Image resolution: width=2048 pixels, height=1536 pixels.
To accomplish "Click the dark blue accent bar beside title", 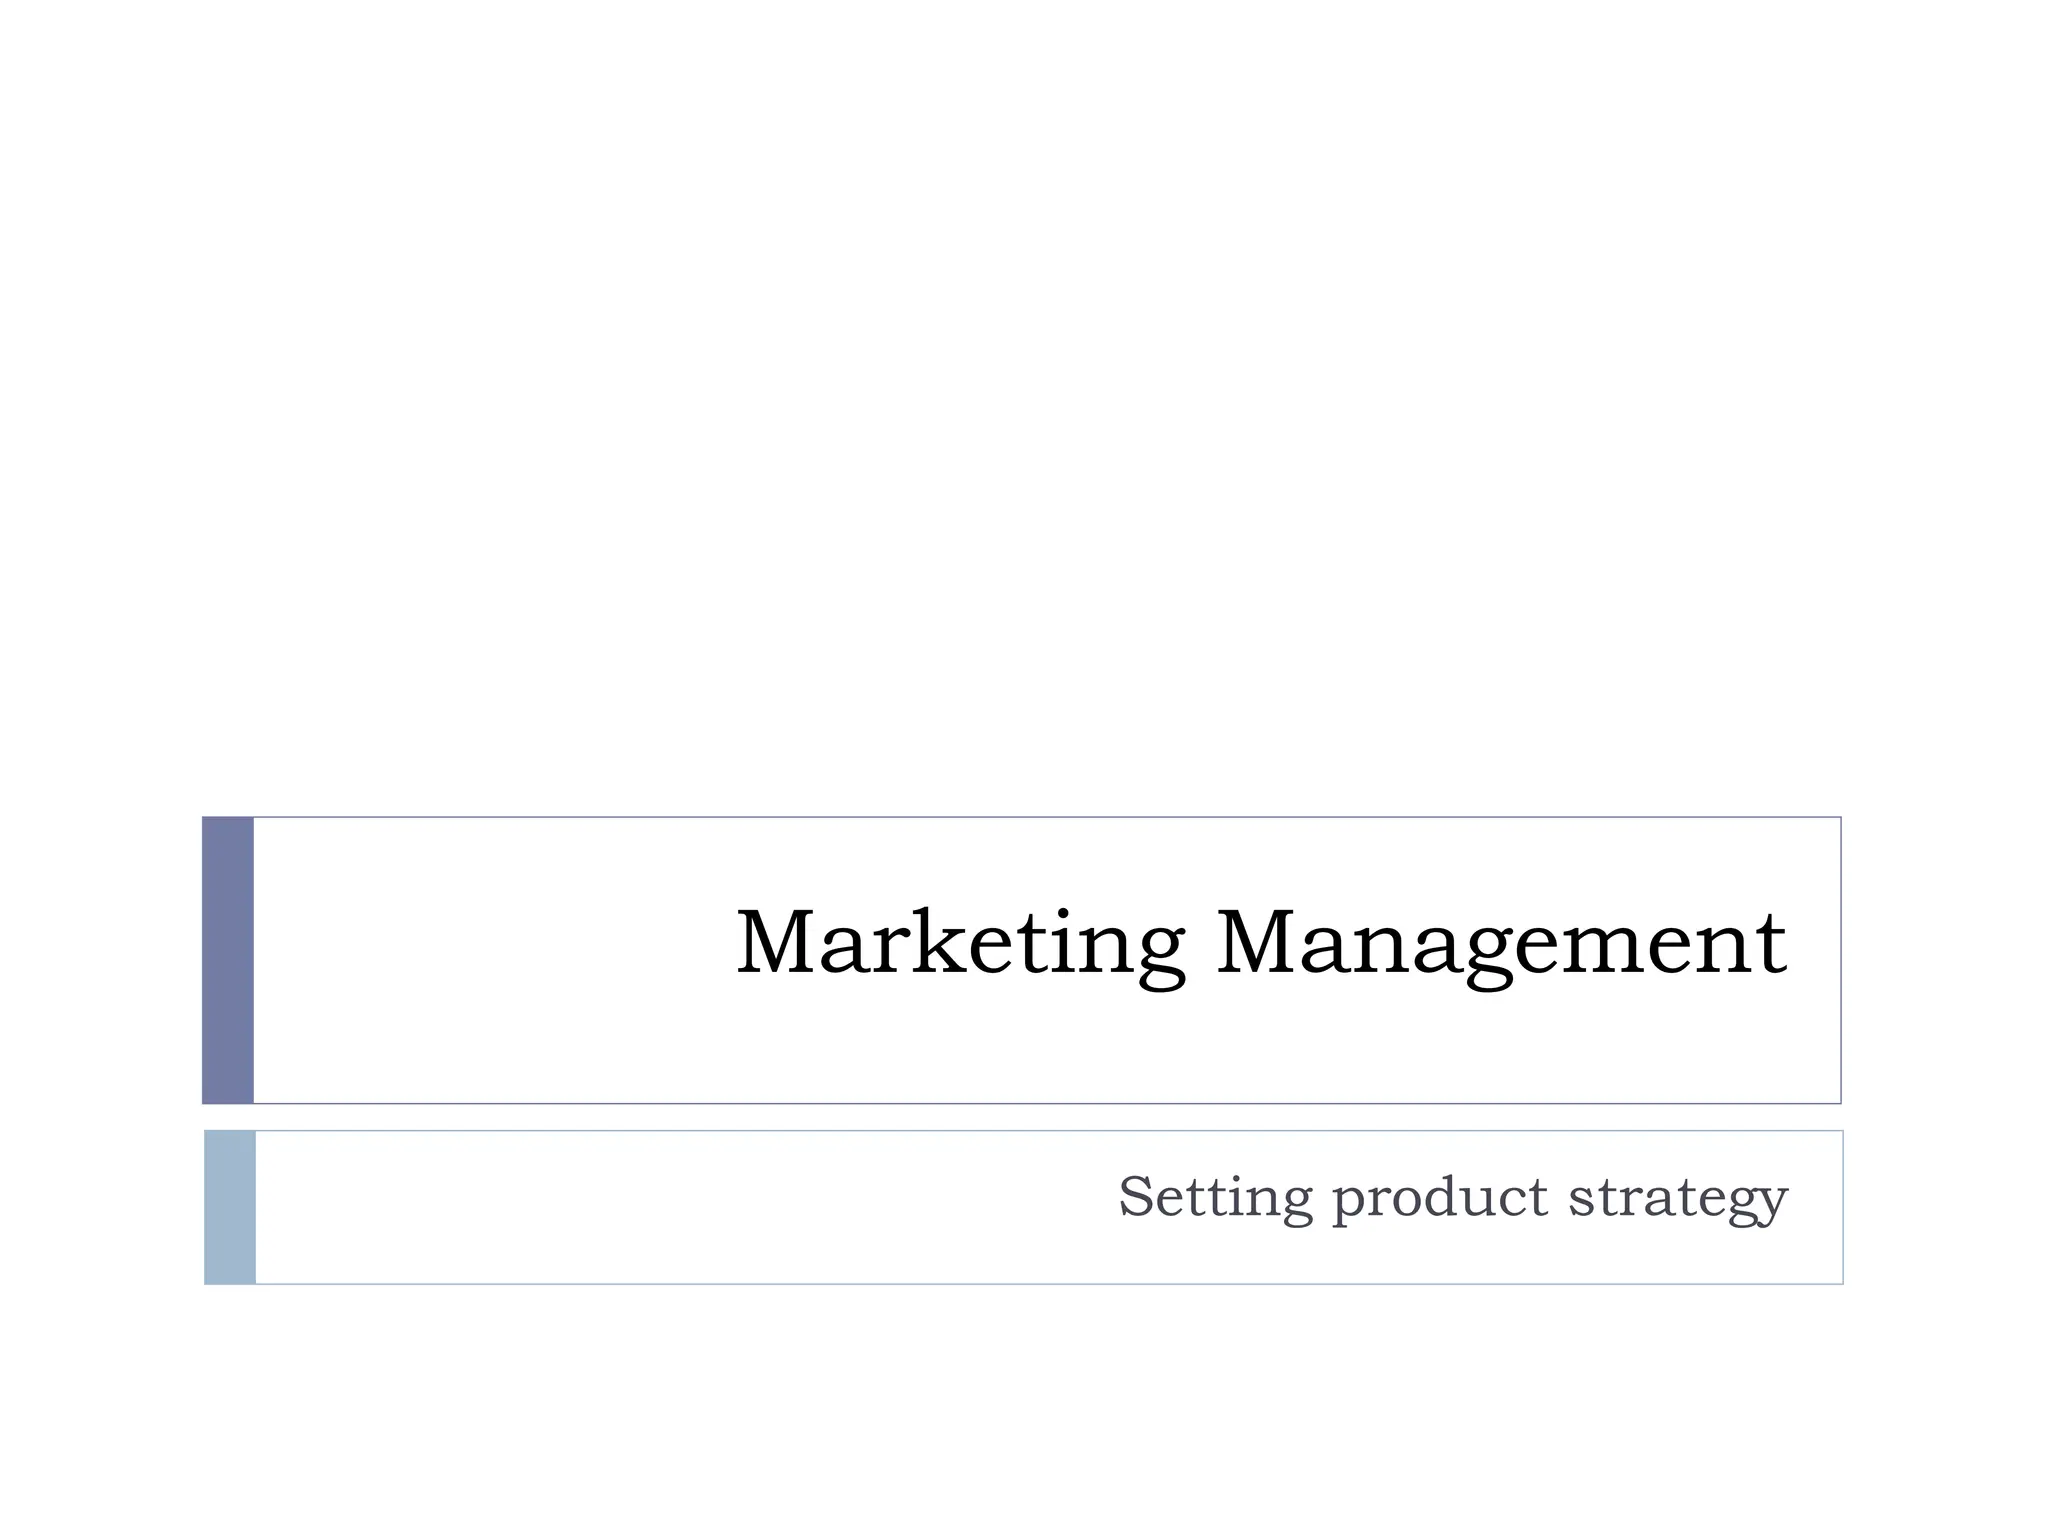I will coord(228,960).
